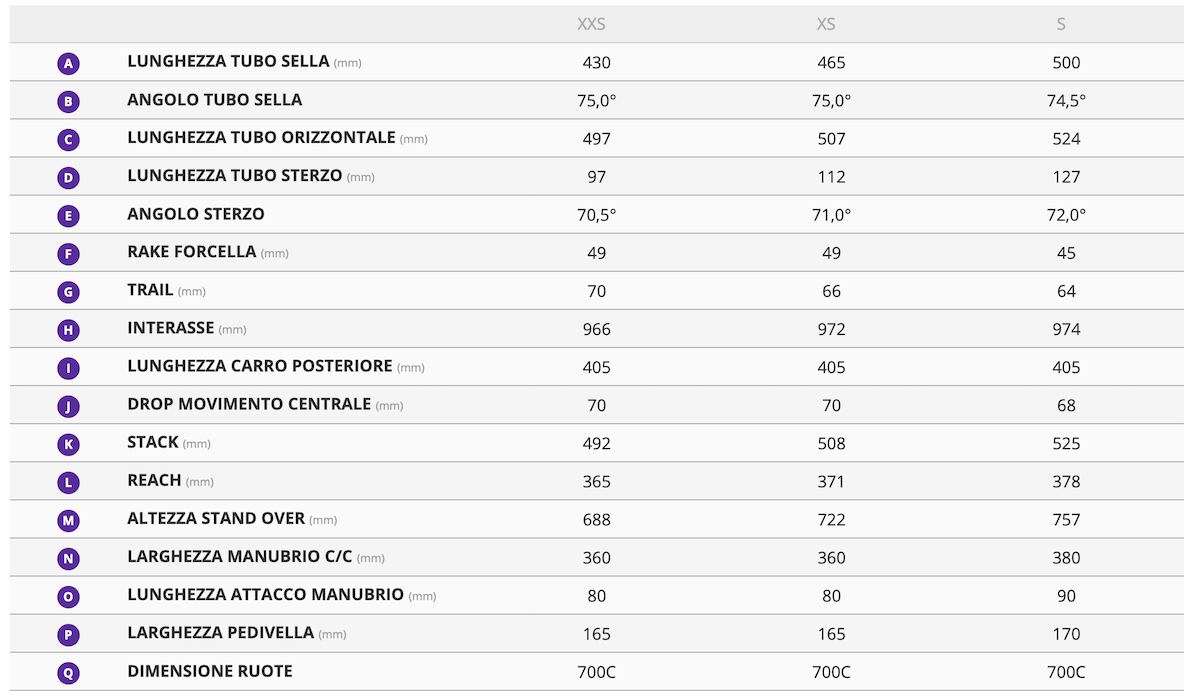Viewport: 1200px width, 696px height.
Task: Click the ANGOLO STERZO row label
Action: 196,214
